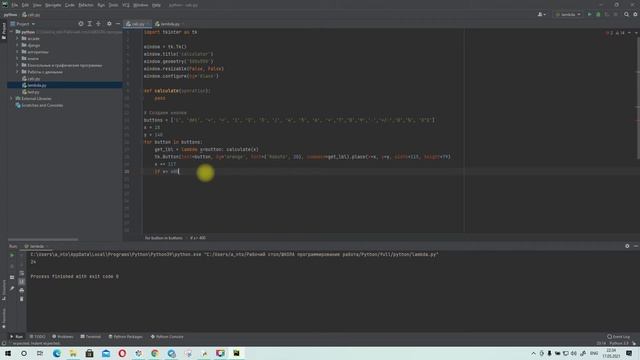Open the Opera browser from the taskbar

122,353
